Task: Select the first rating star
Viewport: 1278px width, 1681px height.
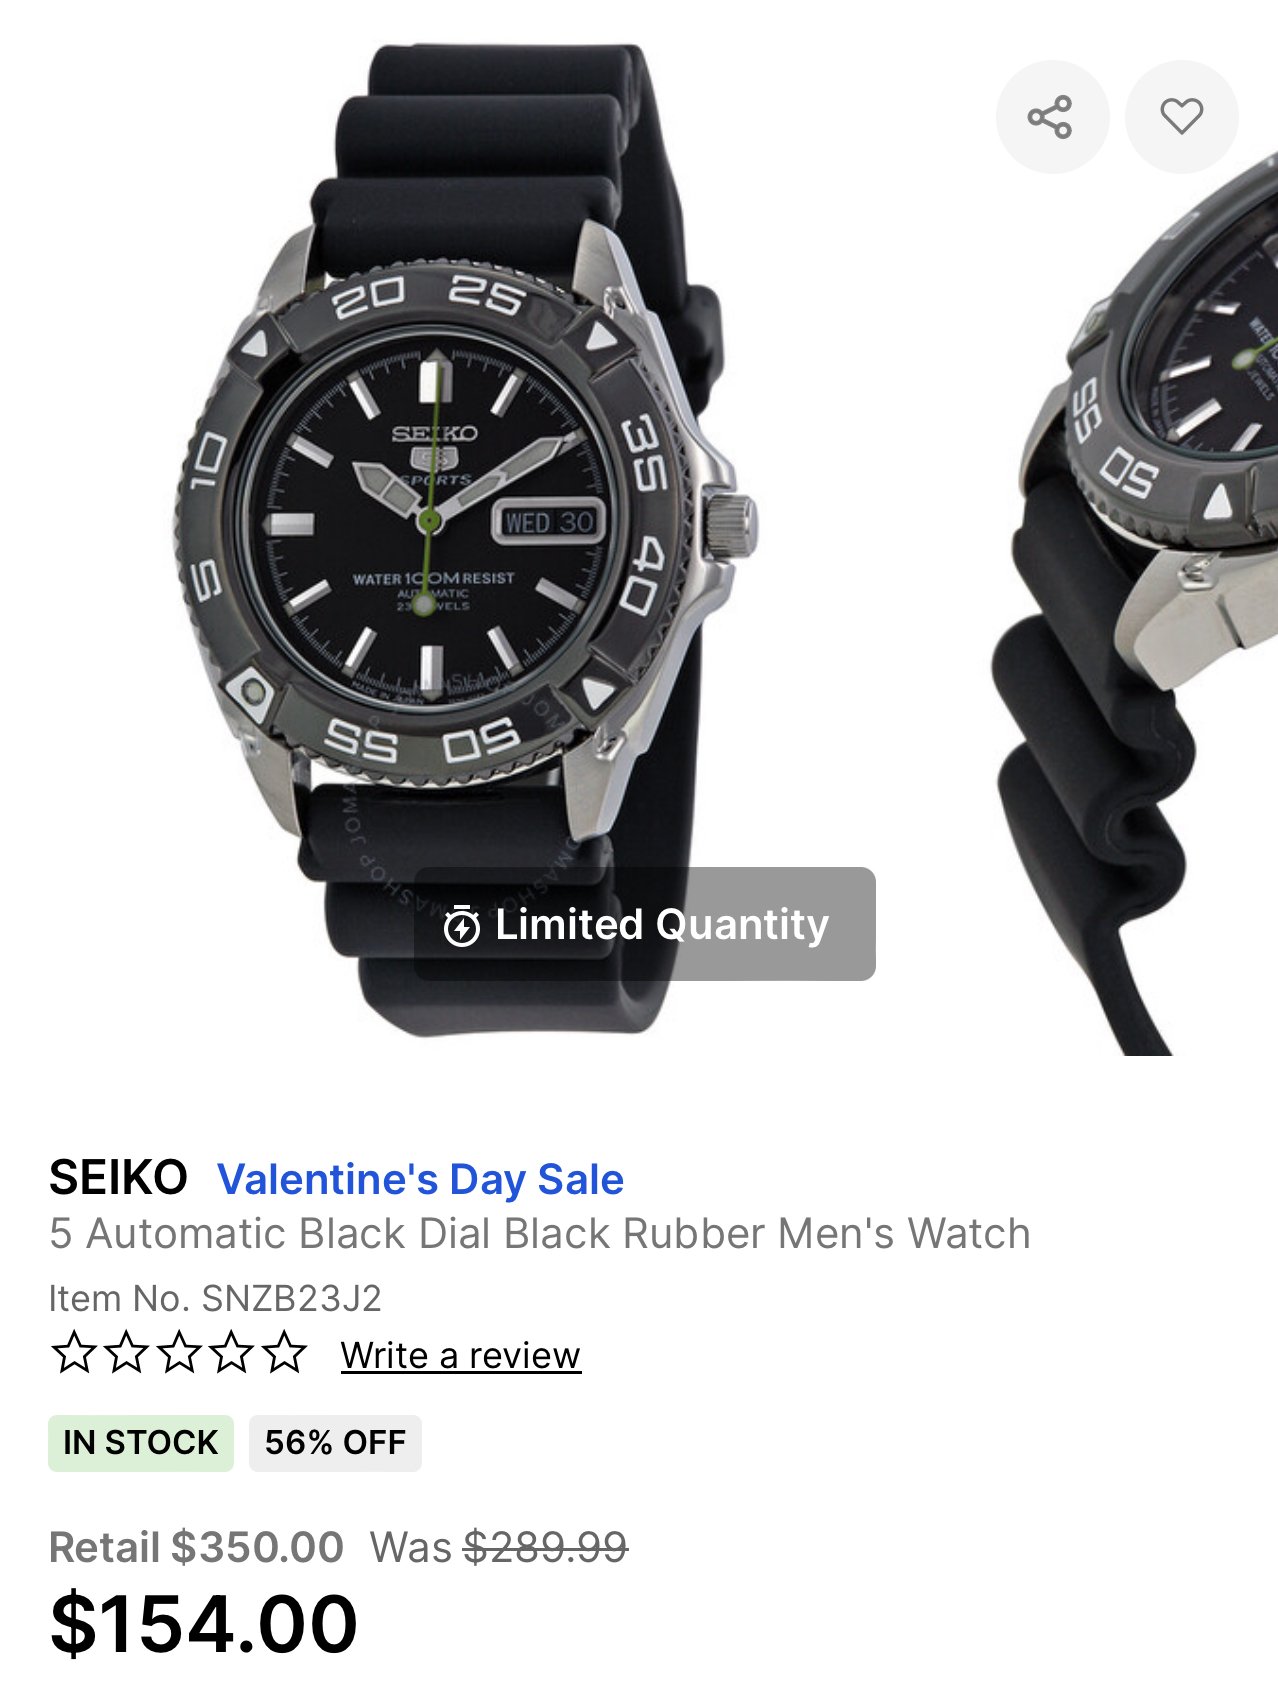Action: [73, 1353]
